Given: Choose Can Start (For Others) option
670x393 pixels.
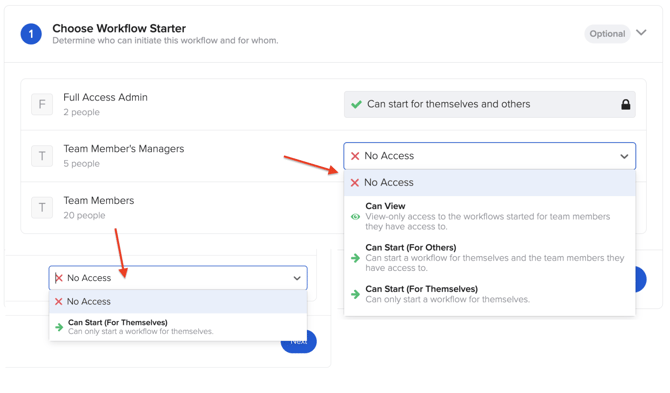Looking at the screenshot, I should click(490, 258).
